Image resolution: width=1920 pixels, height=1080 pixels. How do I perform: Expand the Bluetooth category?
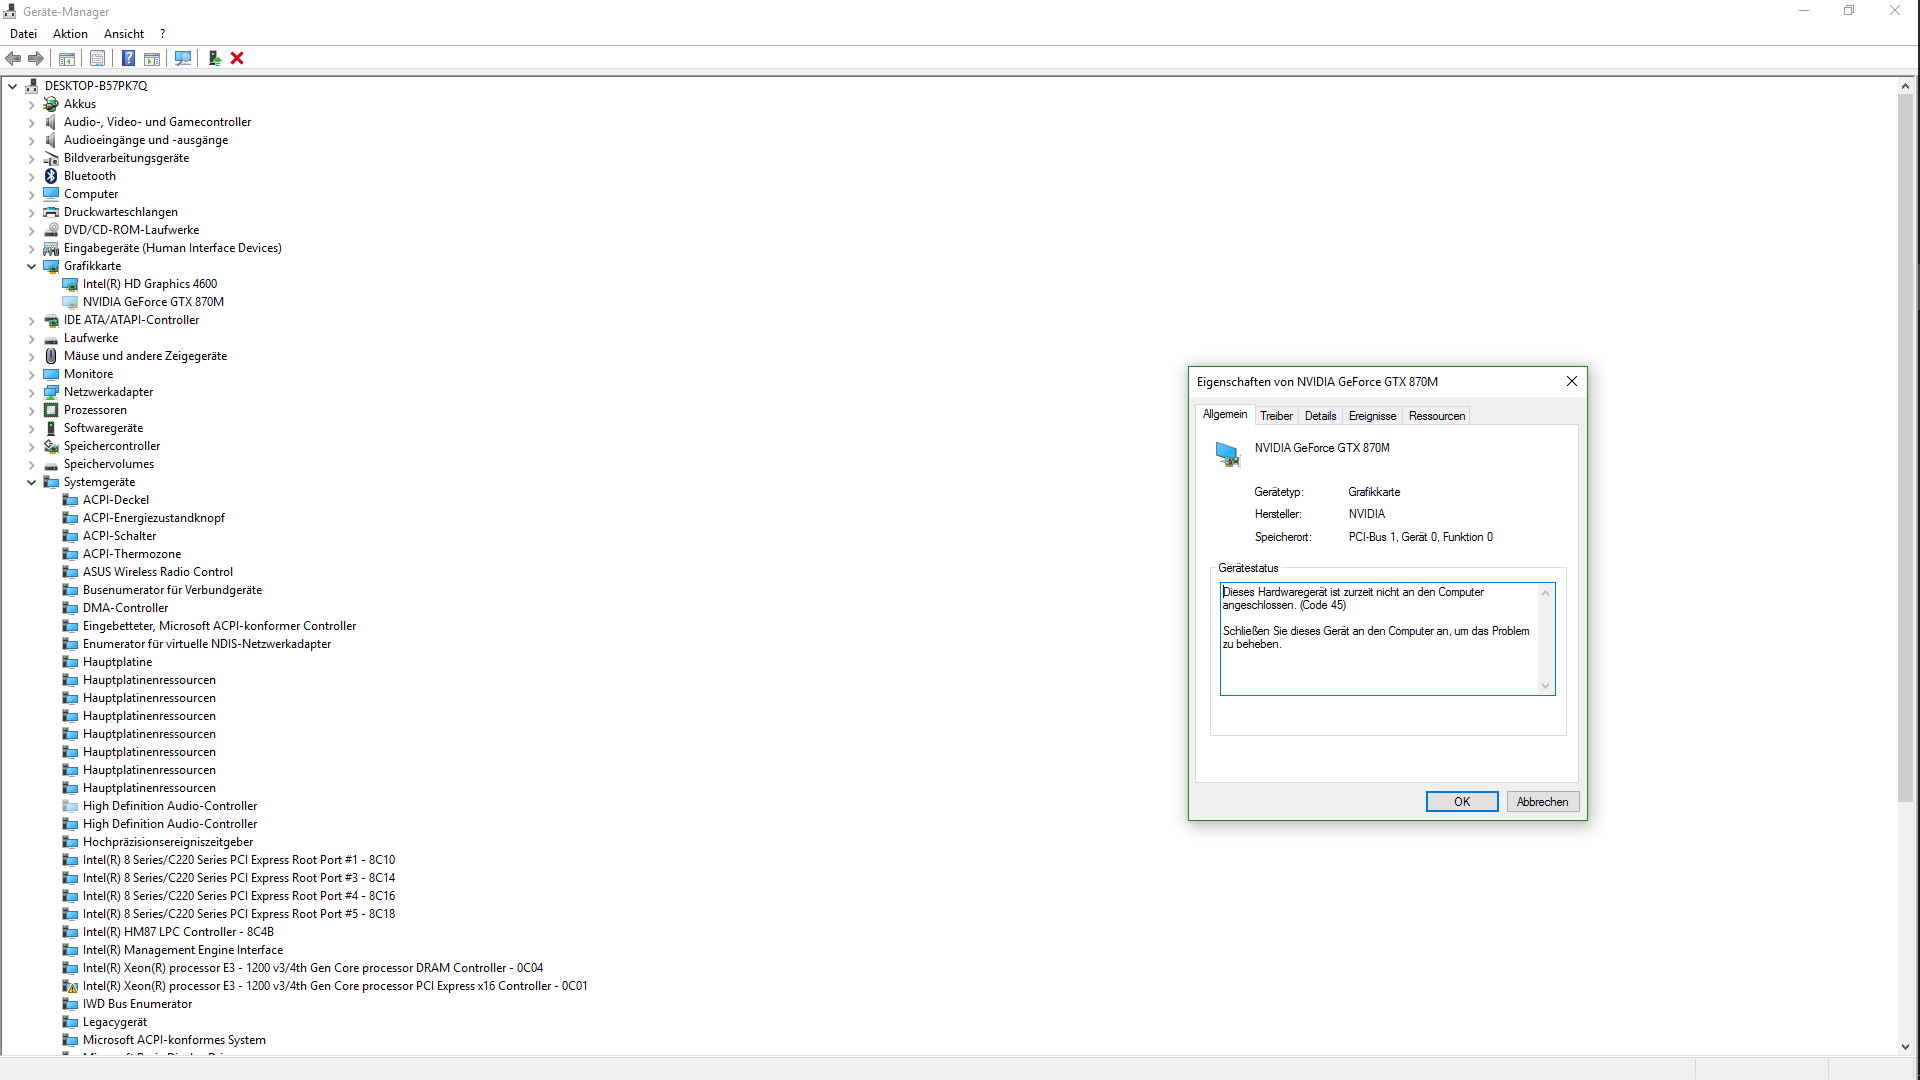pyautogui.click(x=31, y=176)
